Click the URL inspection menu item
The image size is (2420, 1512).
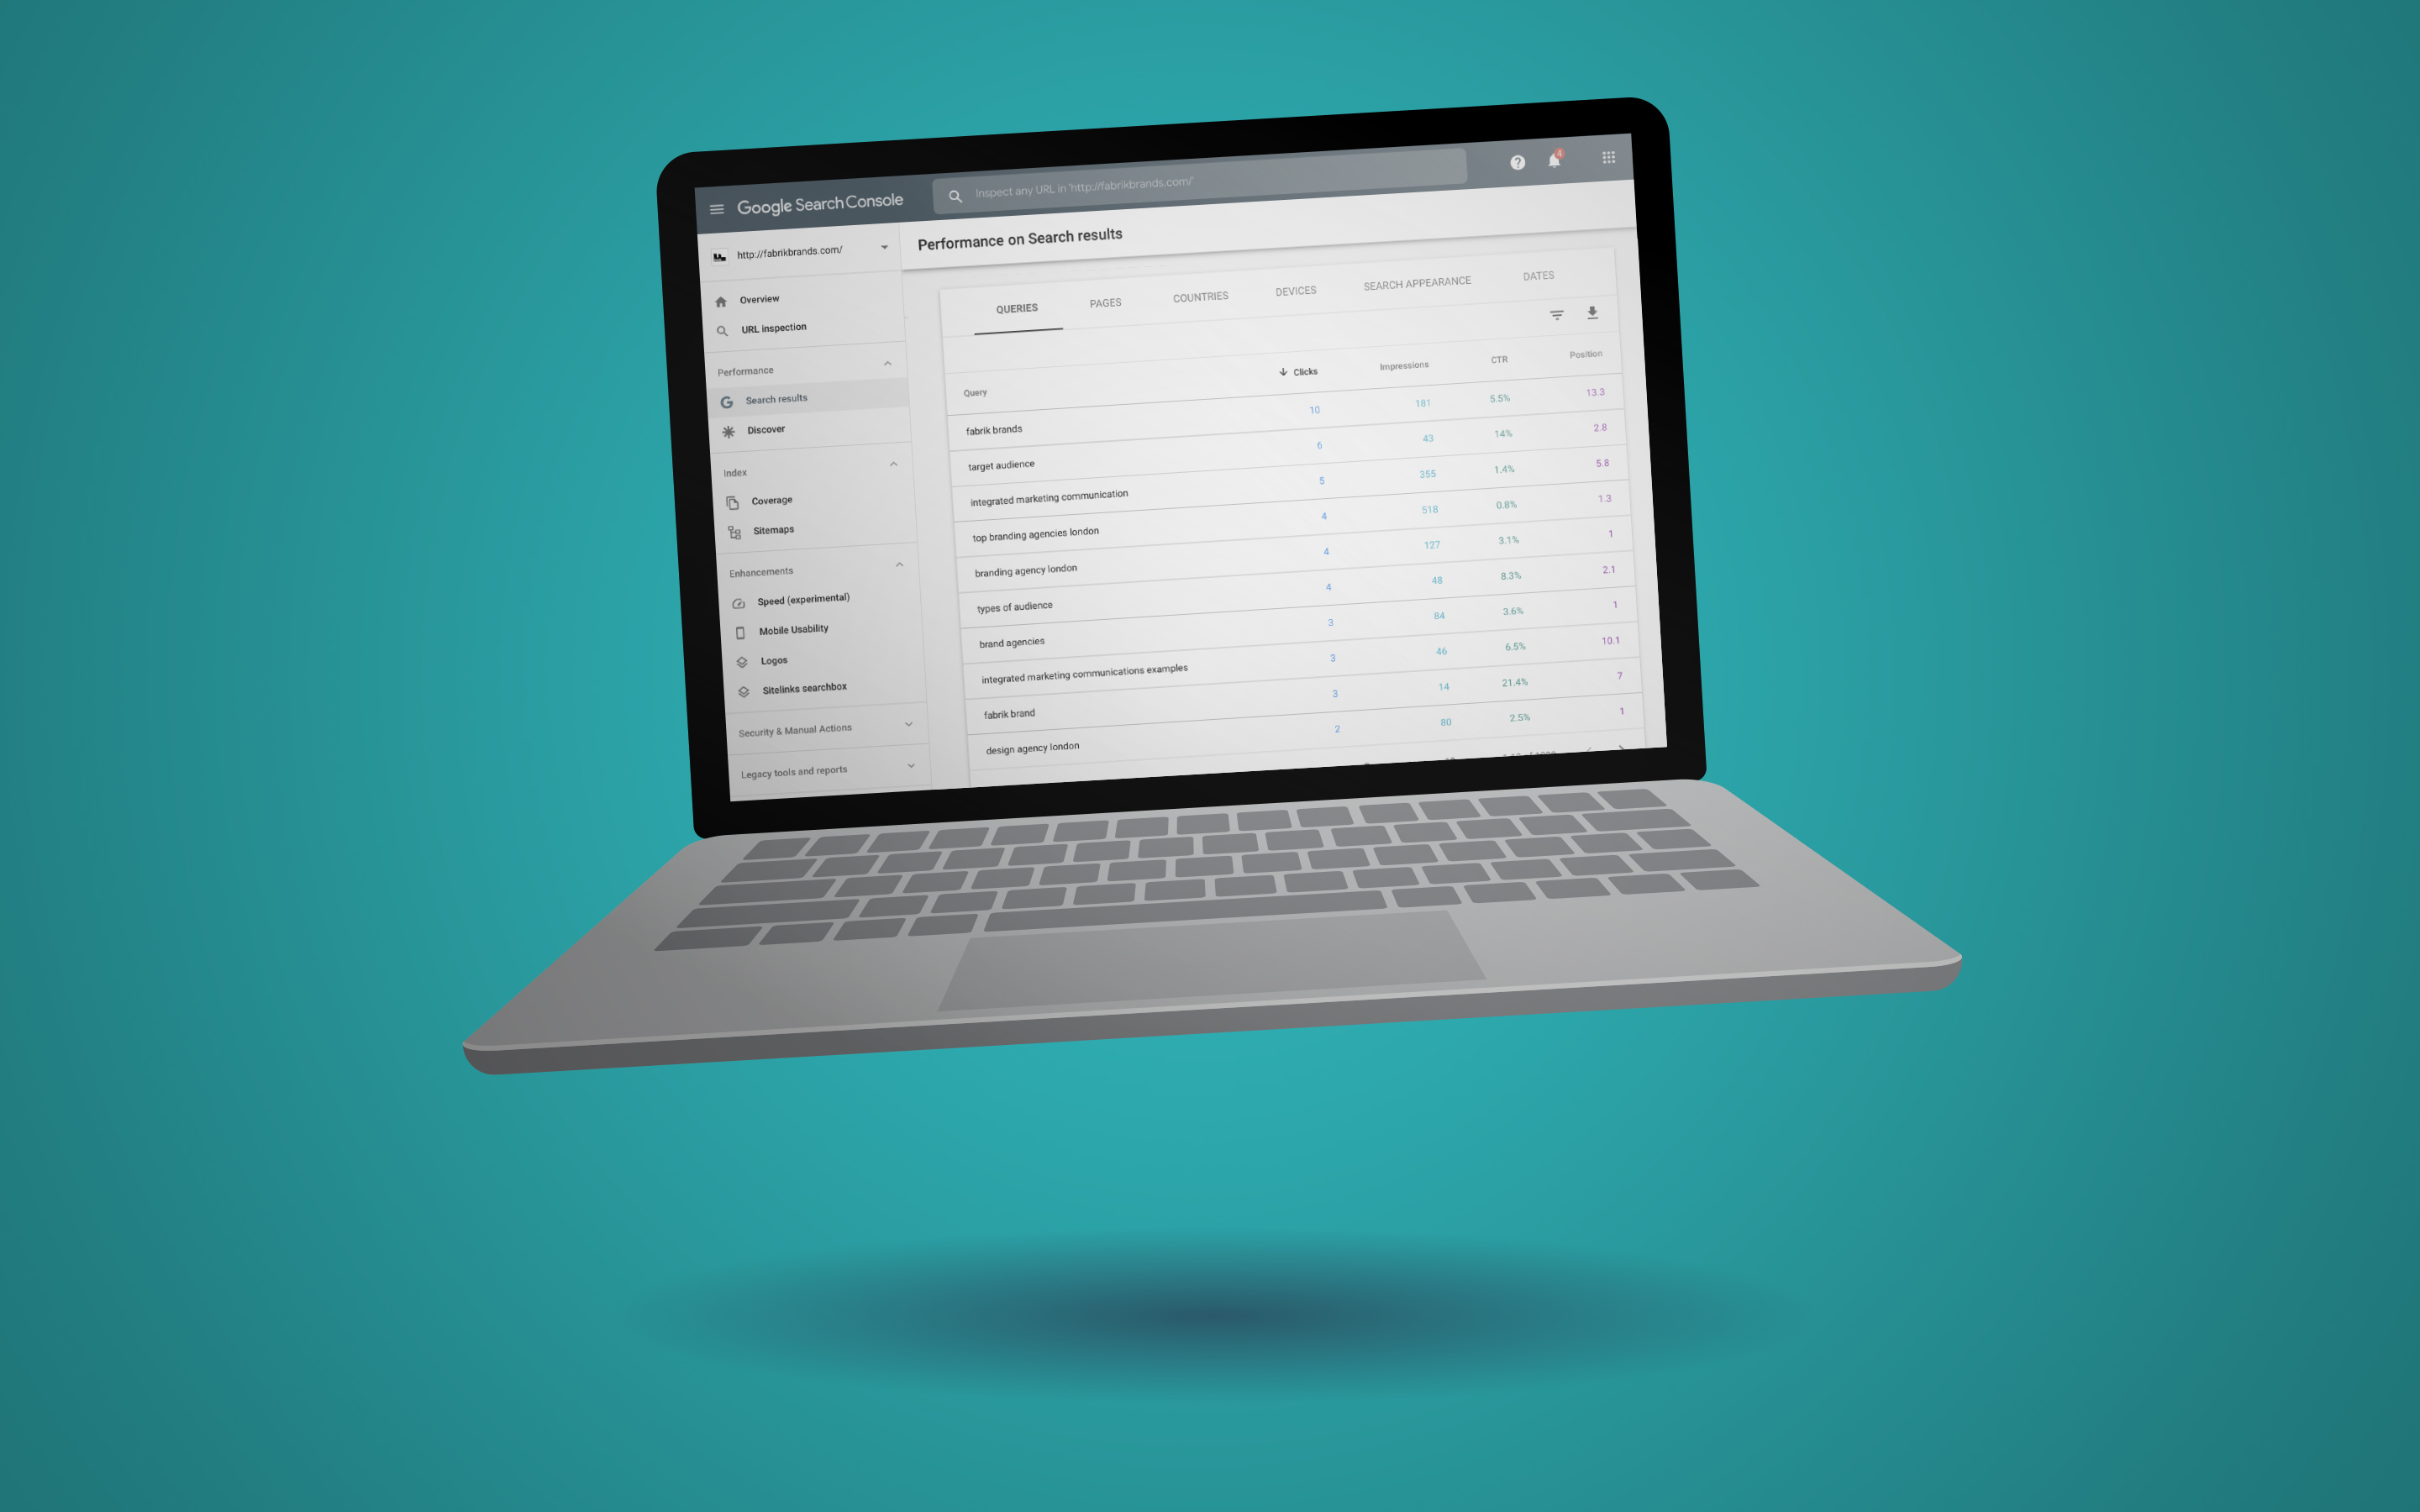coord(781,328)
